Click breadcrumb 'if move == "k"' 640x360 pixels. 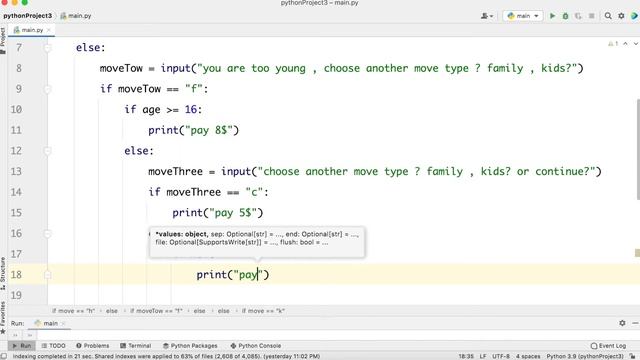tap(263, 311)
